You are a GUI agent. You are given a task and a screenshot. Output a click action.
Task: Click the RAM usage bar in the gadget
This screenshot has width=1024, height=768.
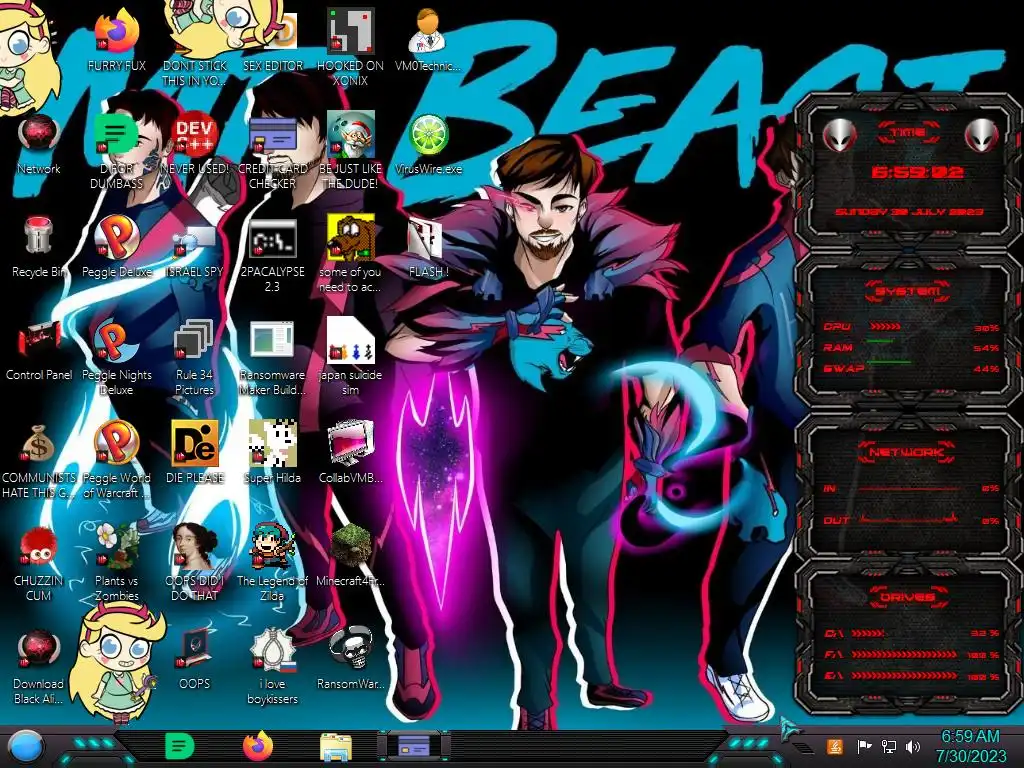(880, 341)
